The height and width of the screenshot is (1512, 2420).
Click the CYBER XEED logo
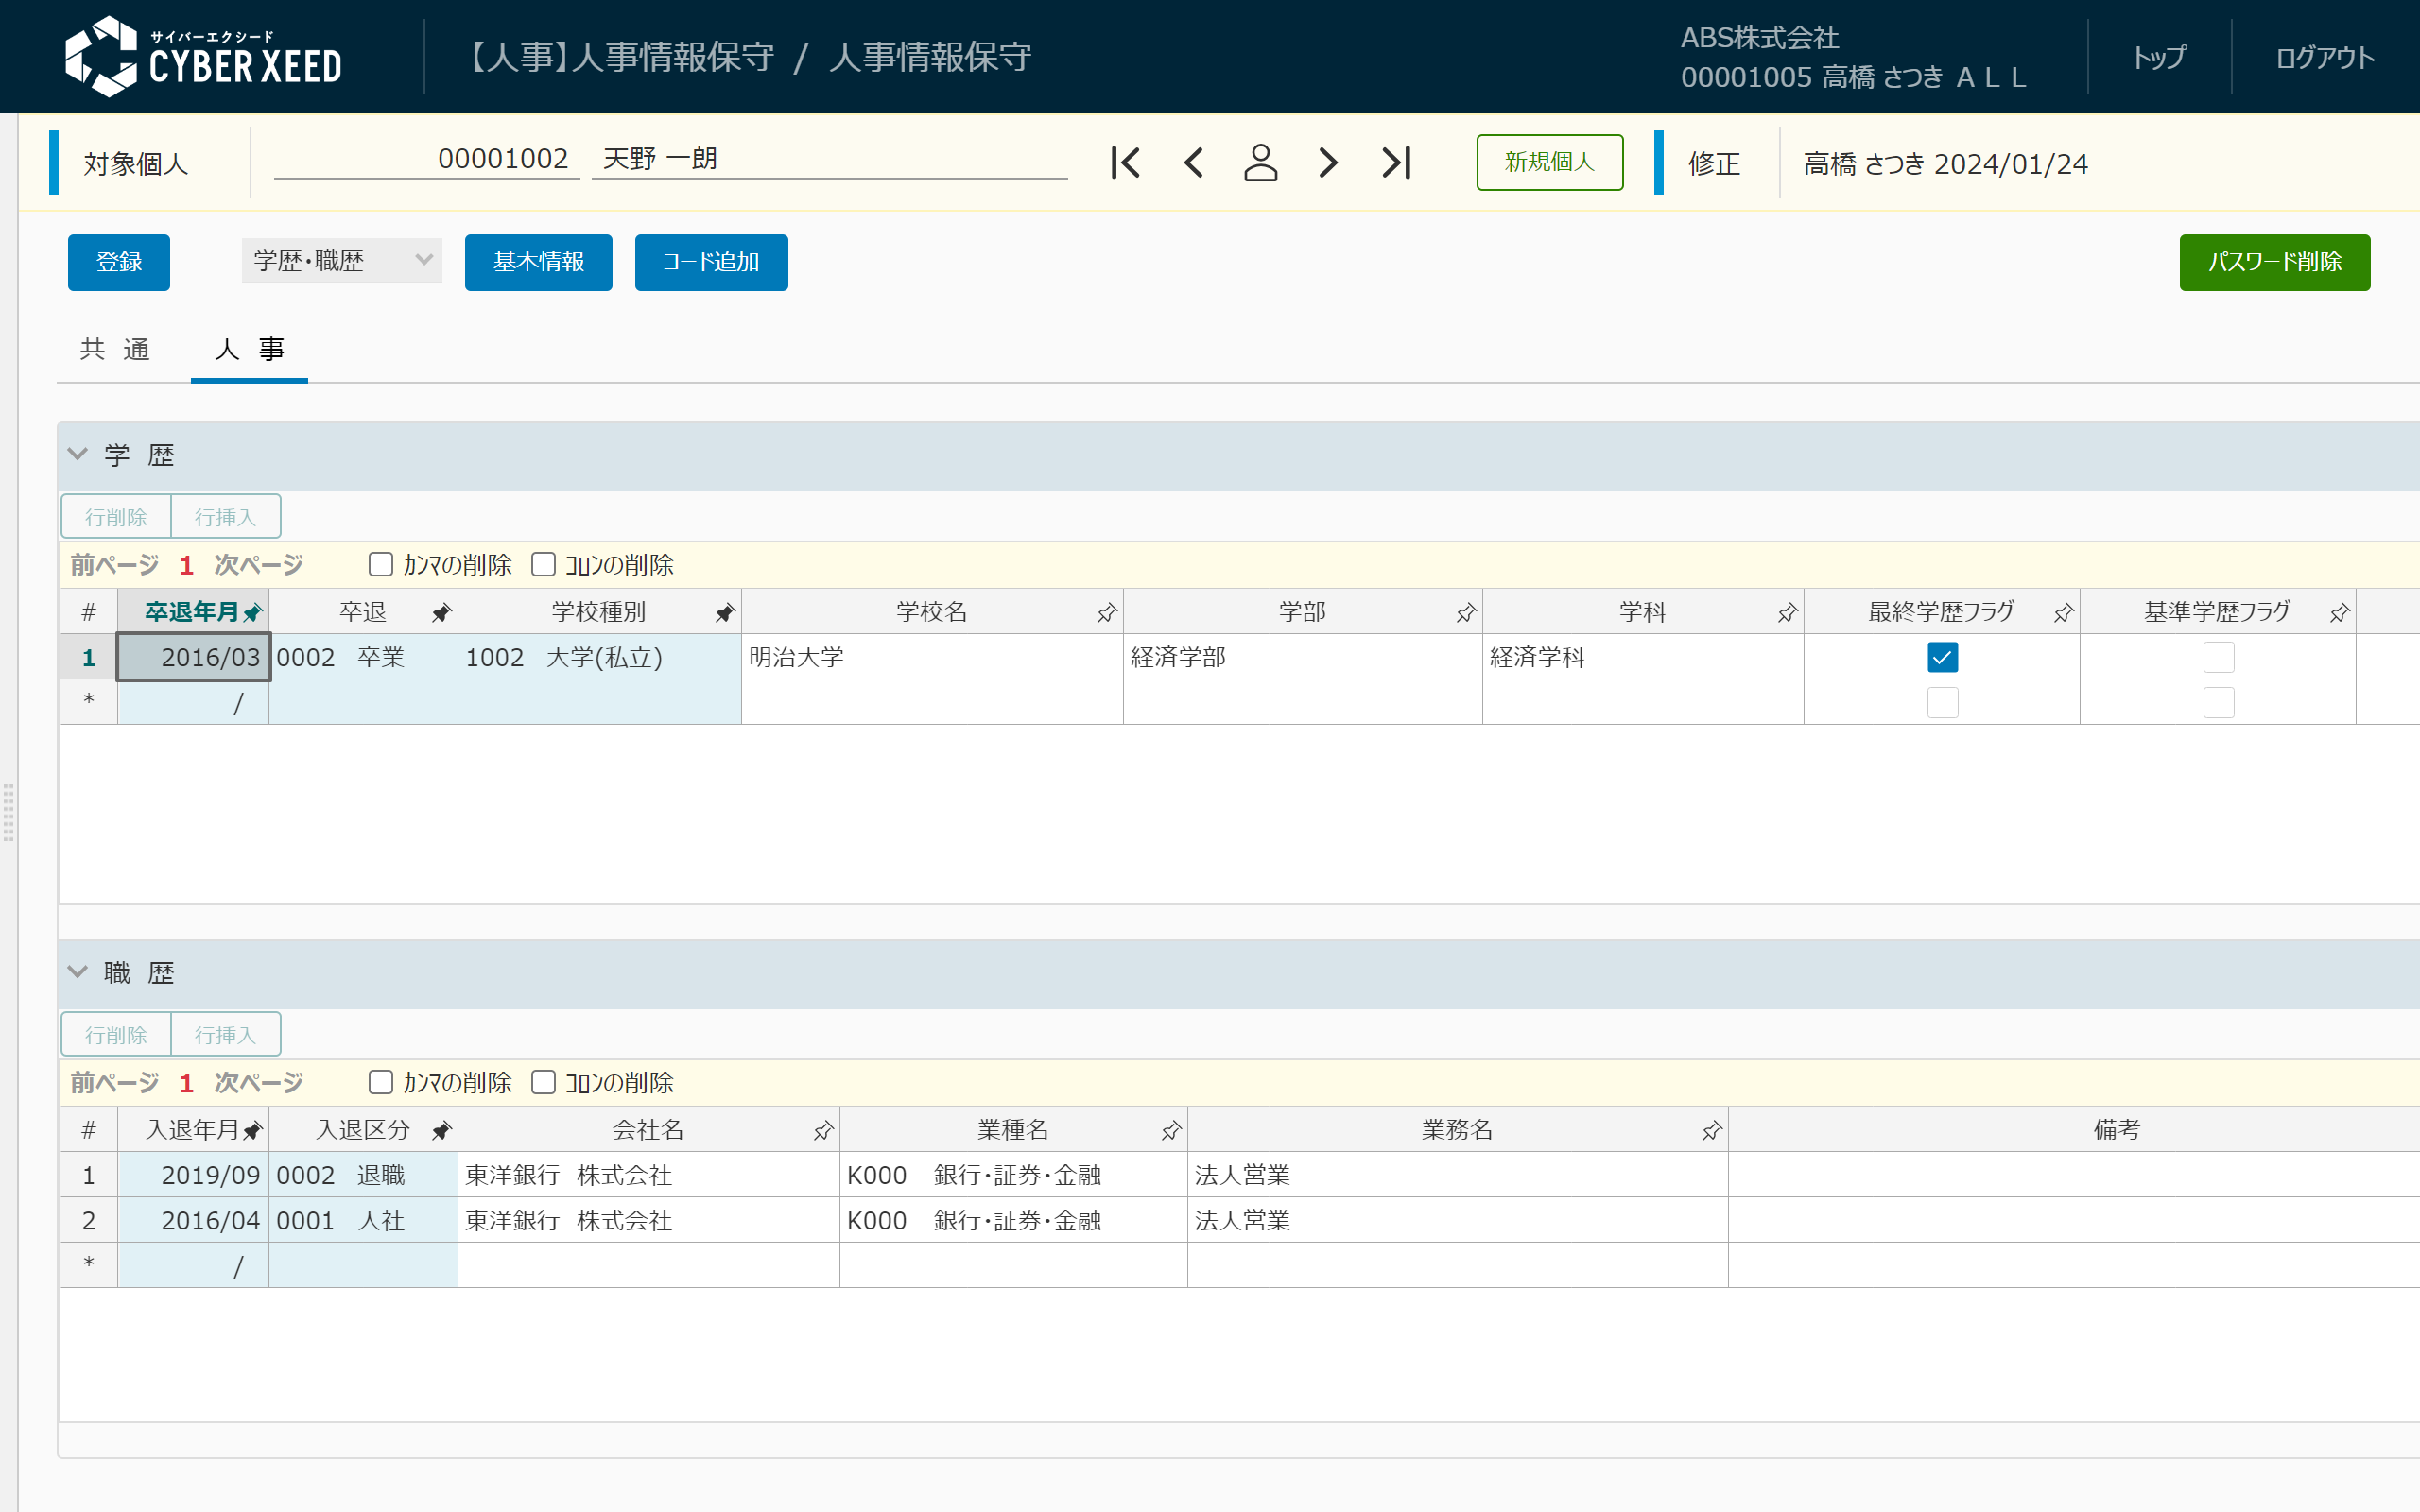[x=204, y=57]
